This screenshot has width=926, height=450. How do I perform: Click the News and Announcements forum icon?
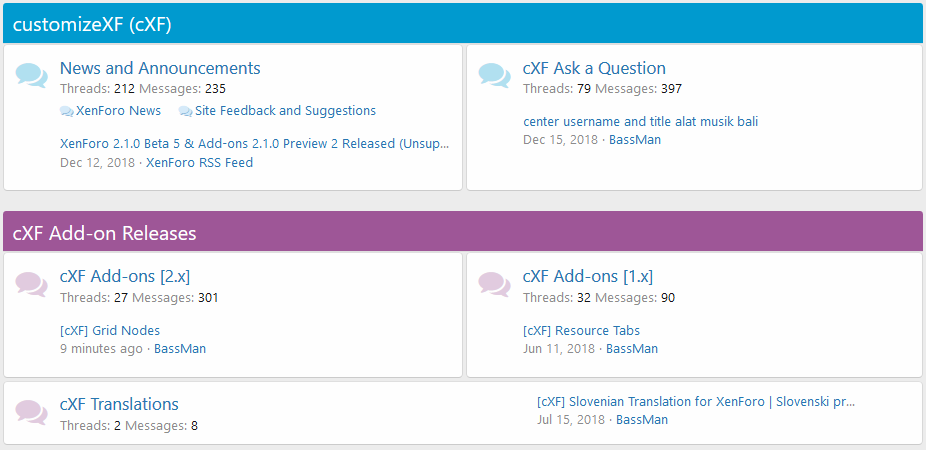pyautogui.click(x=32, y=75)
